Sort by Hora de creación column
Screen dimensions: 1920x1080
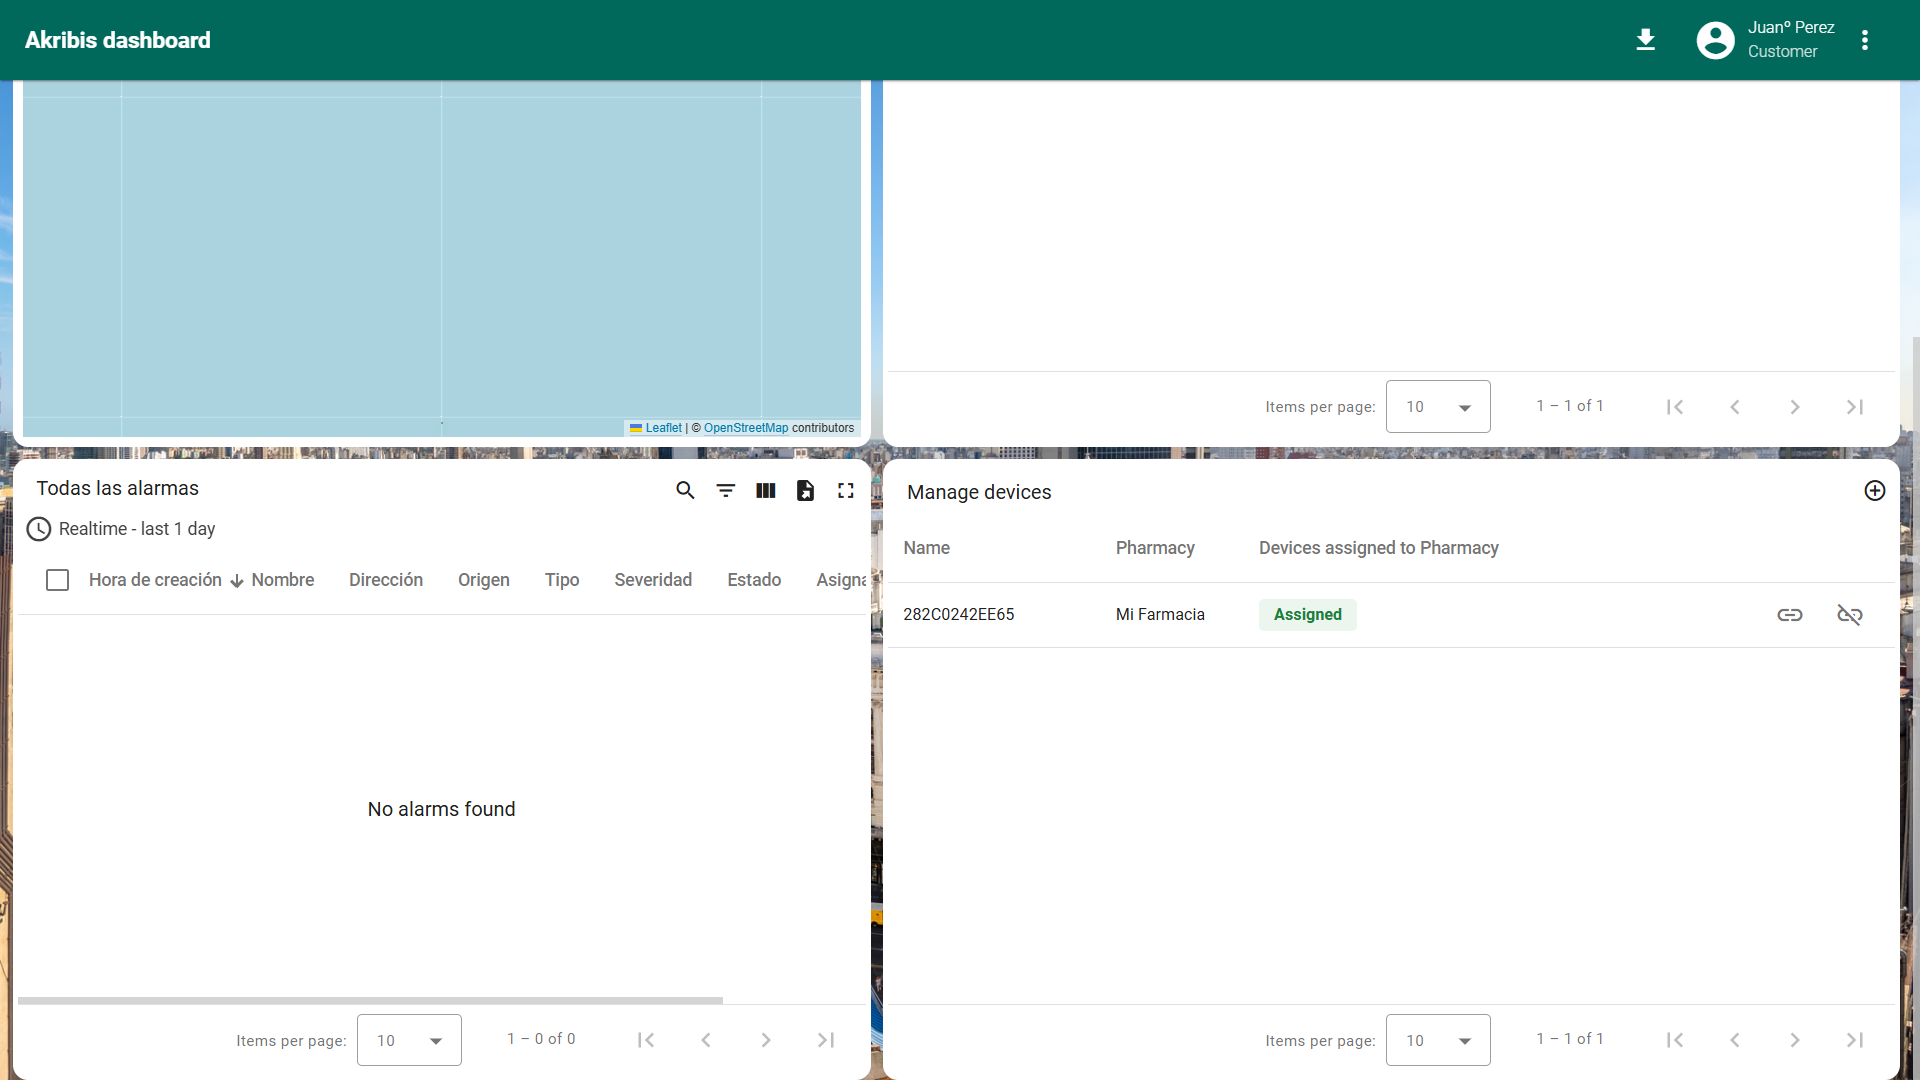tap(155, 580)
